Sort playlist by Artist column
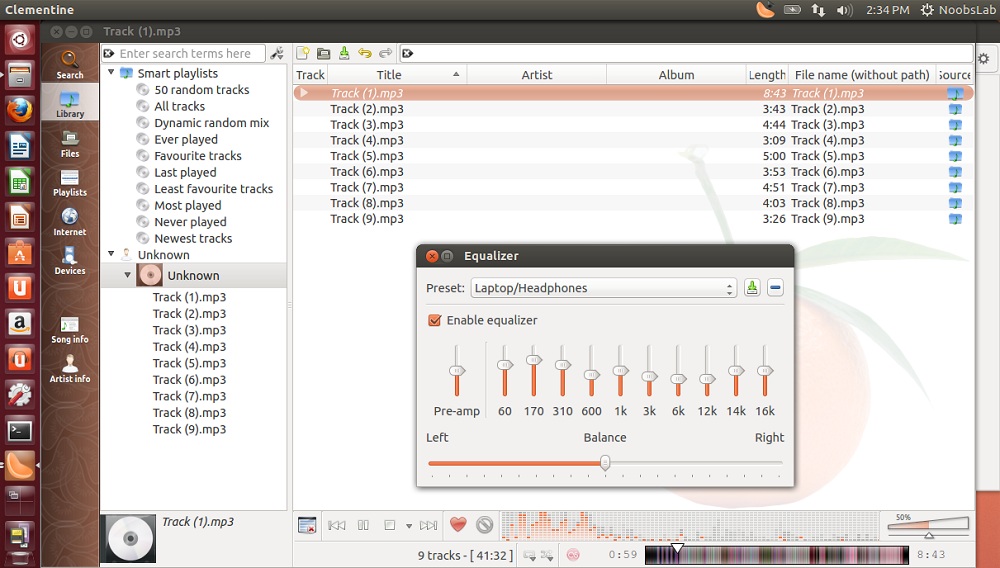The width and height of the screenshot is (1000, 568). coord(536,75)
